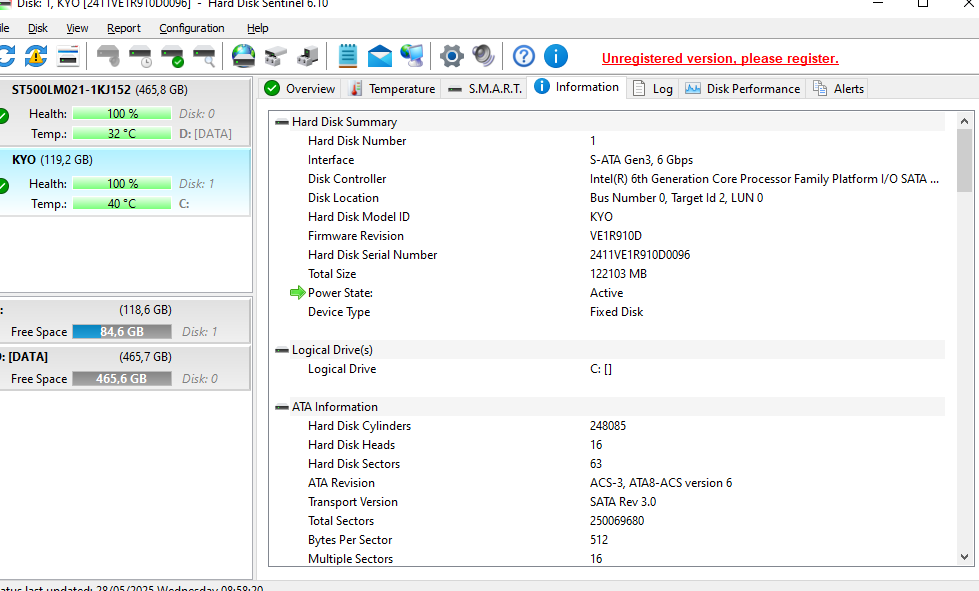
Task: Open the Report menu
Action: coord(123,28)
